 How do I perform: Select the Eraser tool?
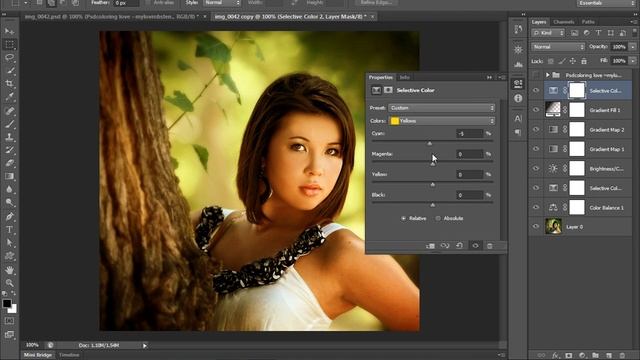click(x=9, y=163)
